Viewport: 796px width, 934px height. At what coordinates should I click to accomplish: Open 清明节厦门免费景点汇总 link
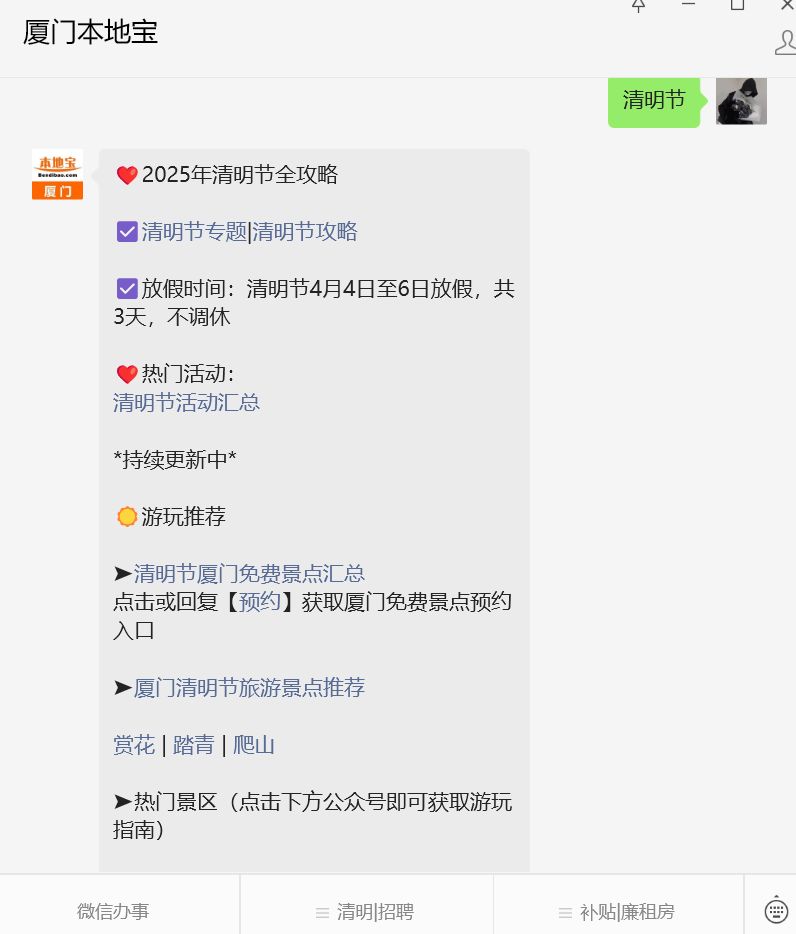coord(249,574)
